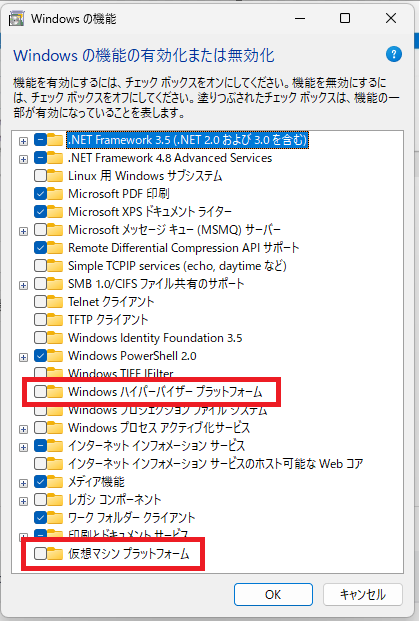Viewport: 420px width, 621px height.
Task: Minimize the Windows の機能 window
Action: point(300,18)
